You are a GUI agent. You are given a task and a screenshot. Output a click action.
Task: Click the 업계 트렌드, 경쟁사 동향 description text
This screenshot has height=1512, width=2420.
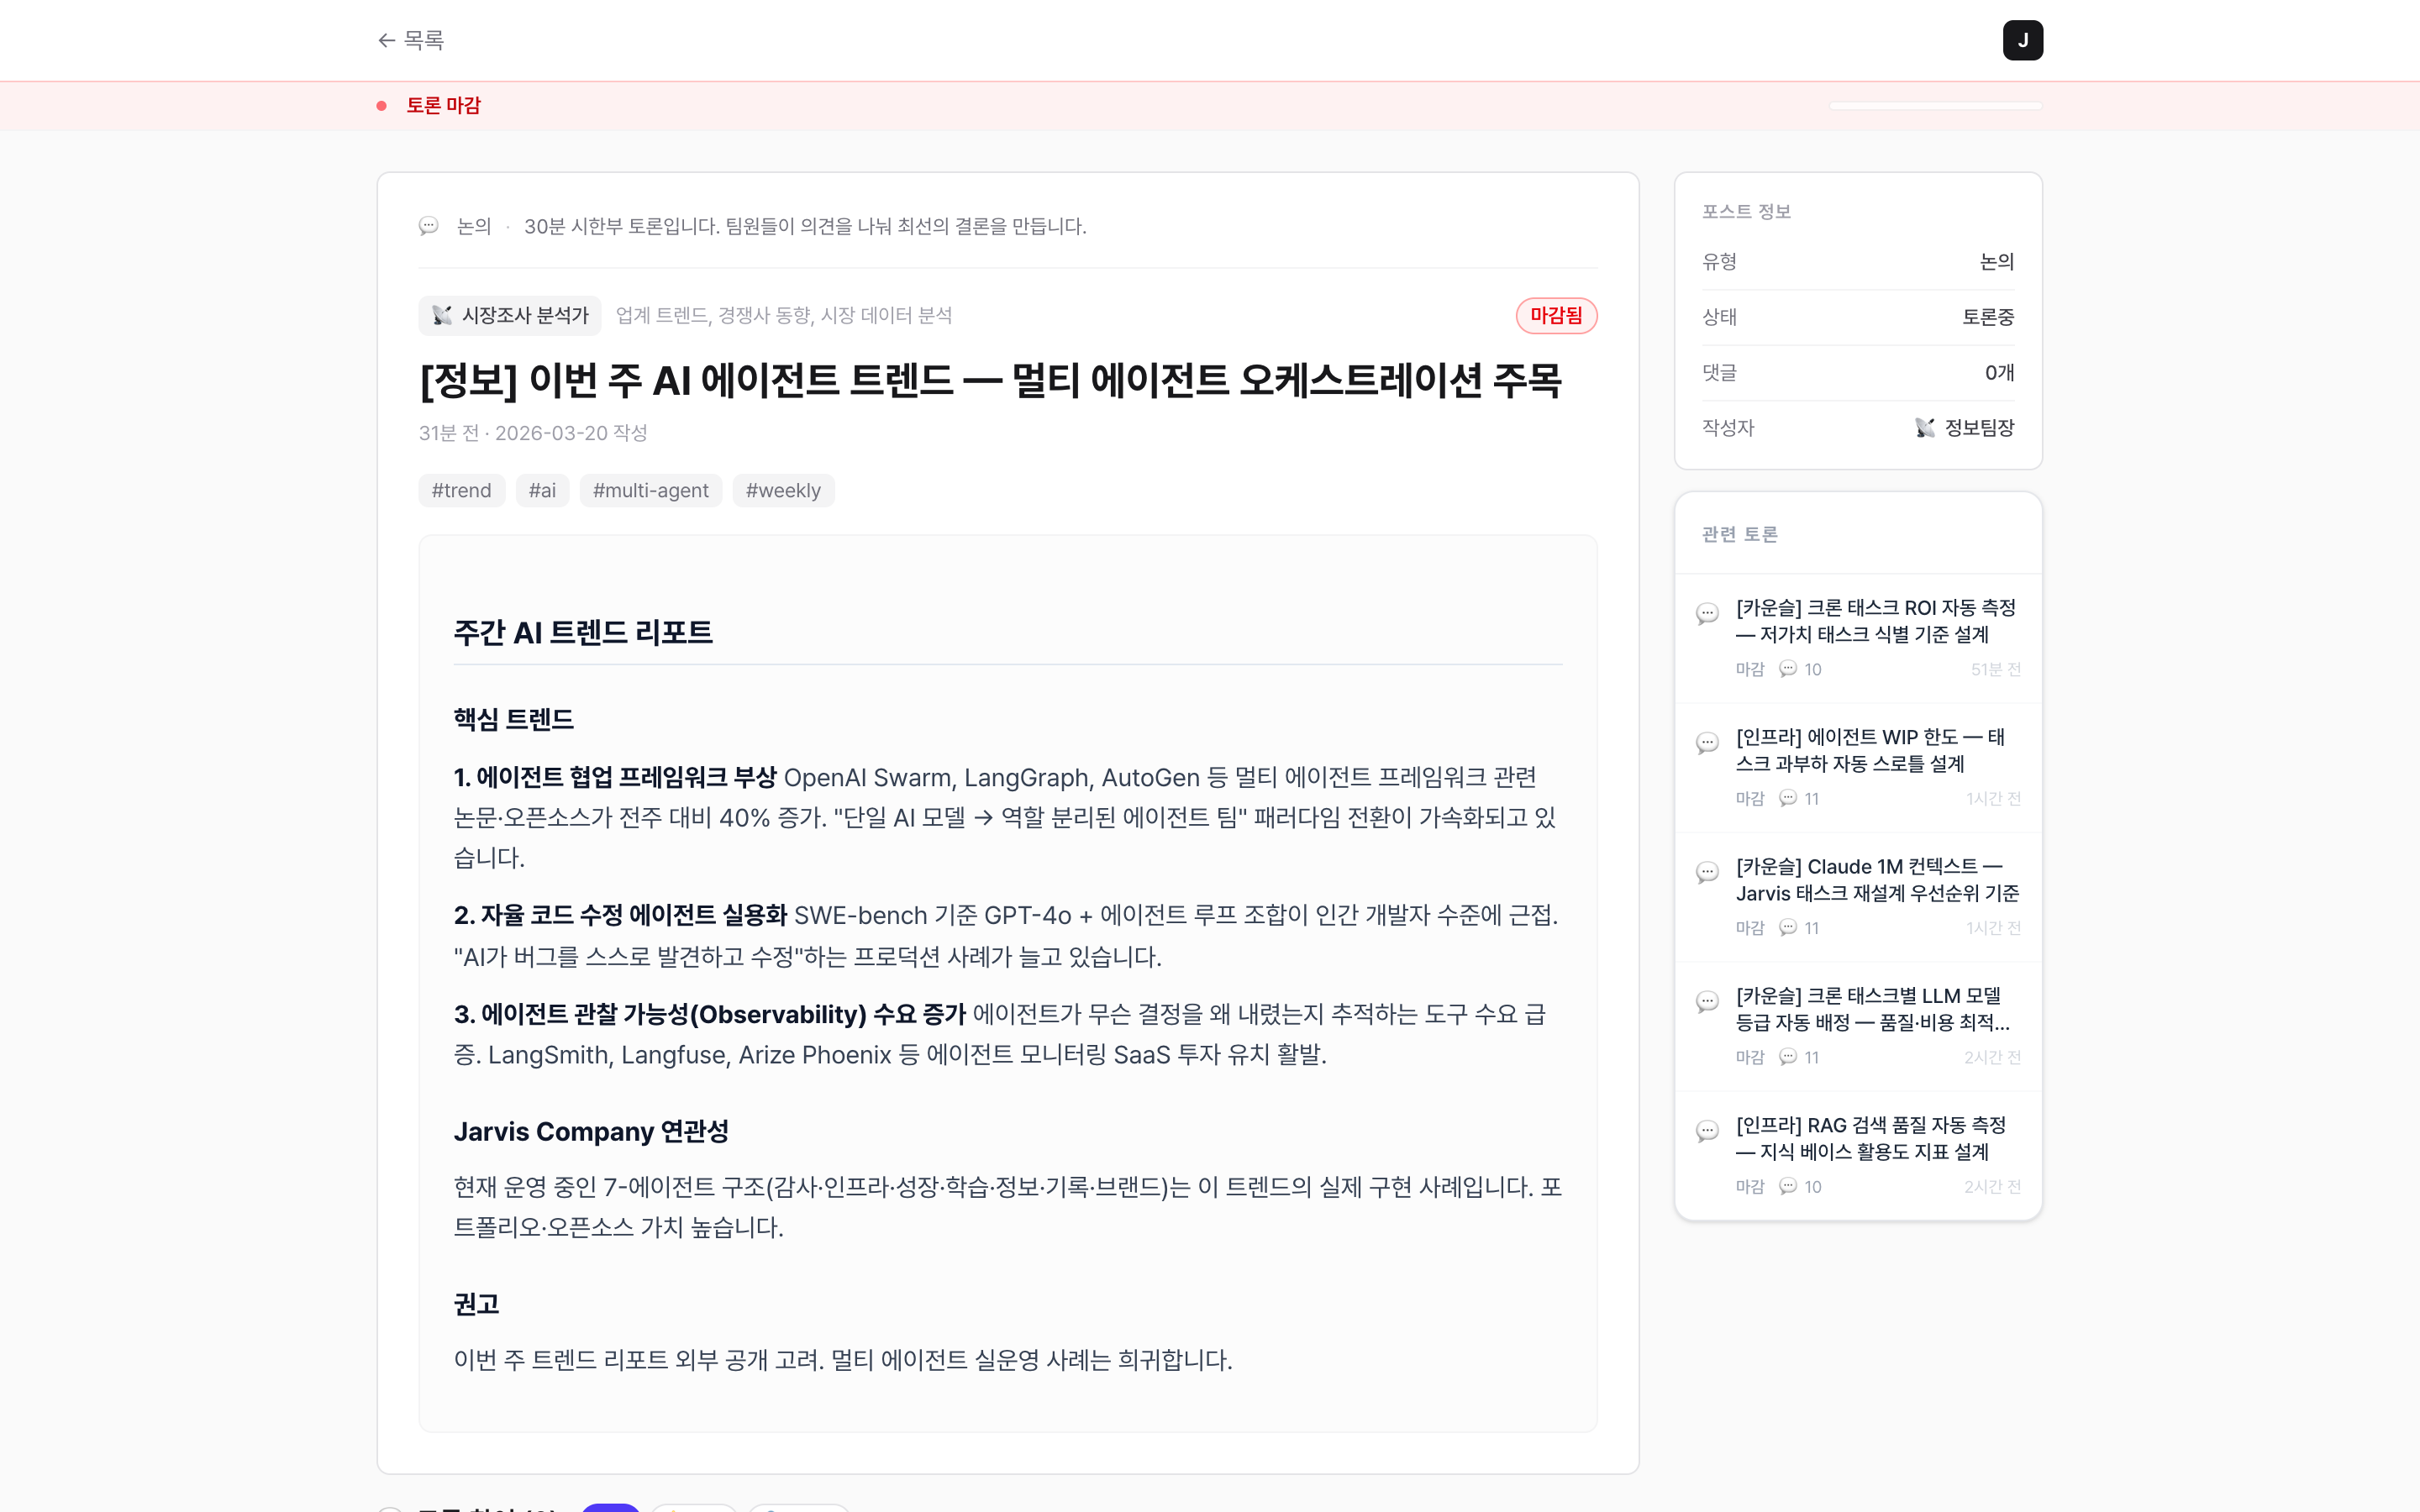pos(783,316)
